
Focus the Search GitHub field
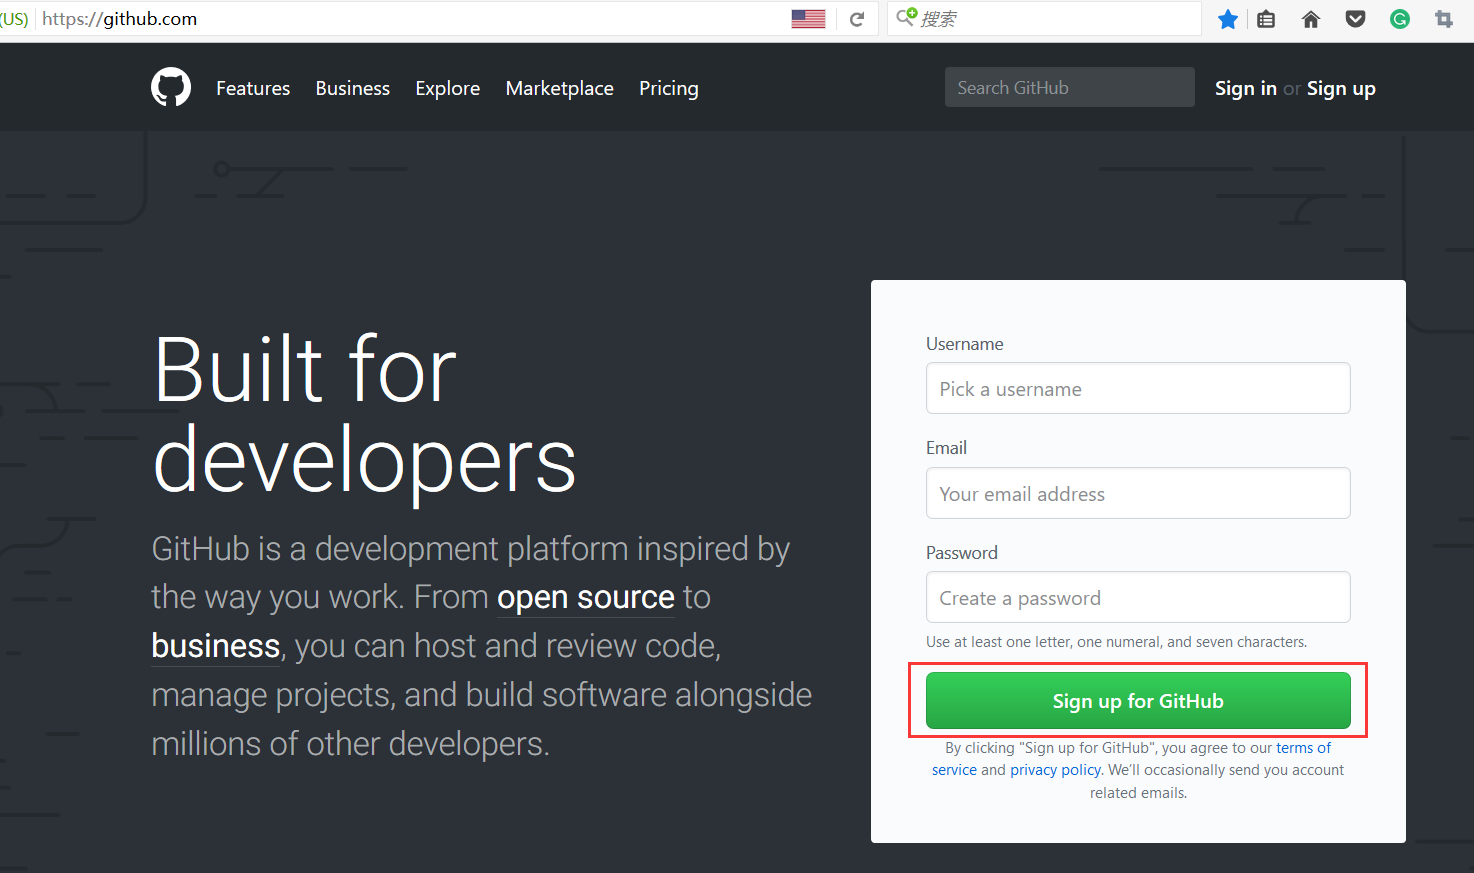point(1070,87)
